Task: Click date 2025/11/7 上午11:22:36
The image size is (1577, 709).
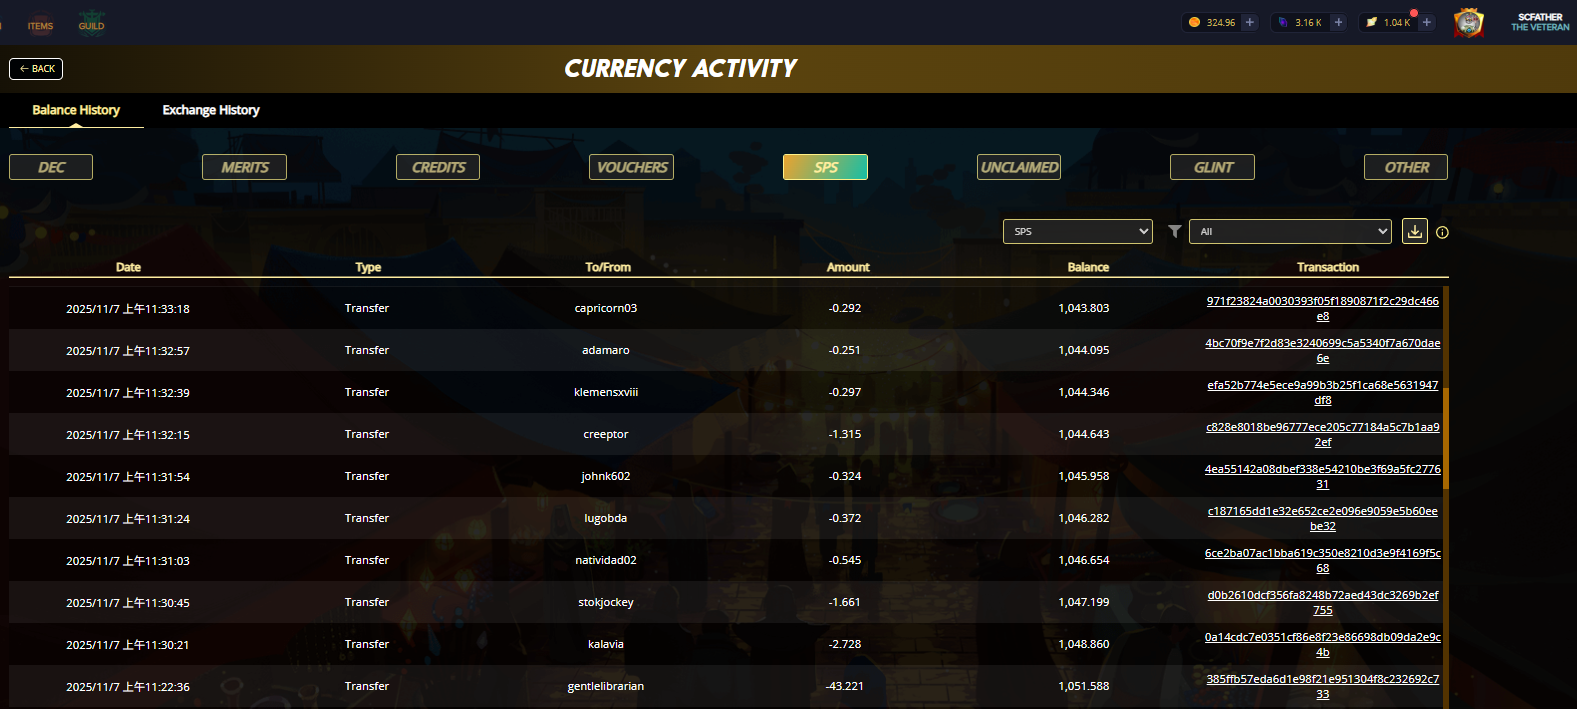Action: 128,687
